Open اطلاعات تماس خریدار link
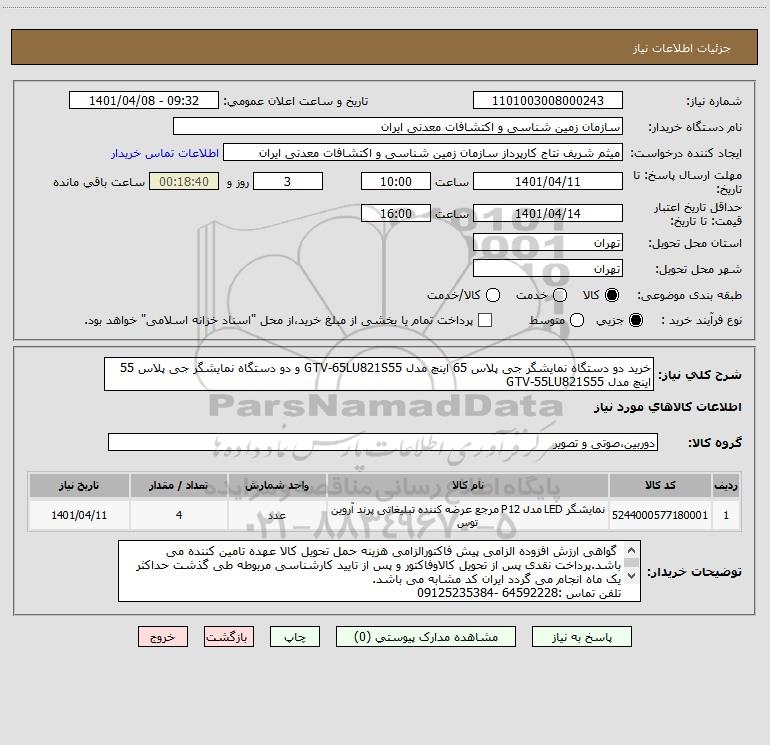Viewport: 770px width, 745px height. tap(165, 153)
